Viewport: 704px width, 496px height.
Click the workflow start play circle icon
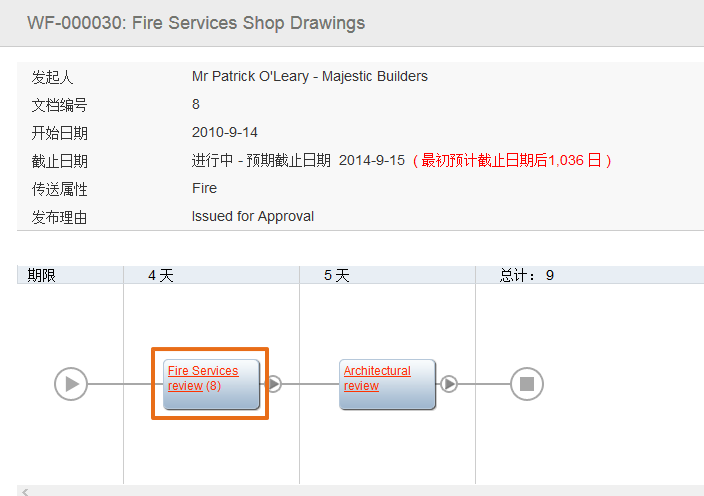pyautogui.click(x=70, y=384)
